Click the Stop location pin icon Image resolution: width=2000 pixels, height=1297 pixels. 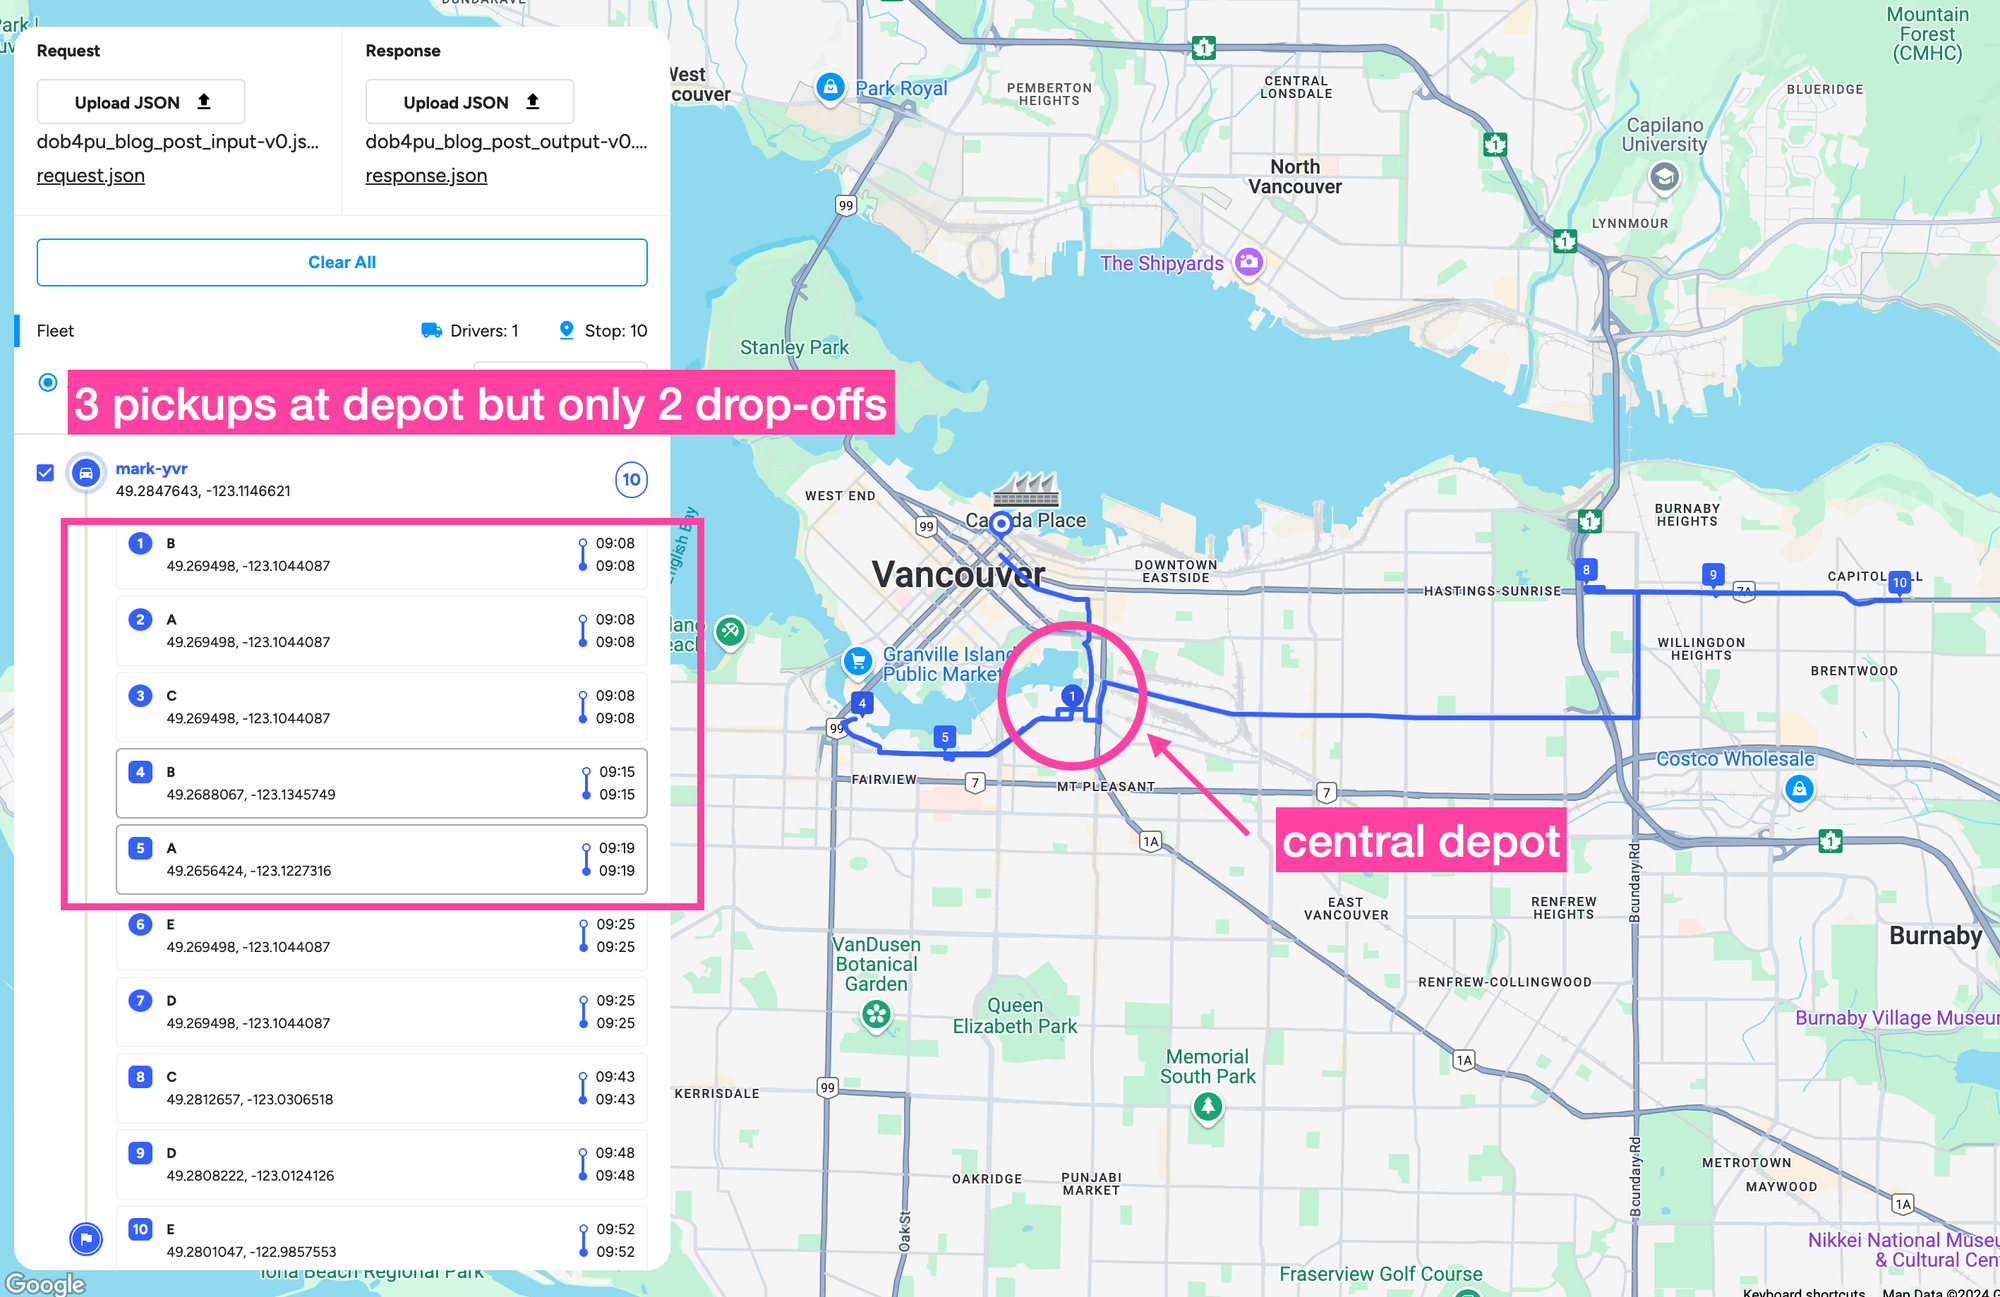566,329
